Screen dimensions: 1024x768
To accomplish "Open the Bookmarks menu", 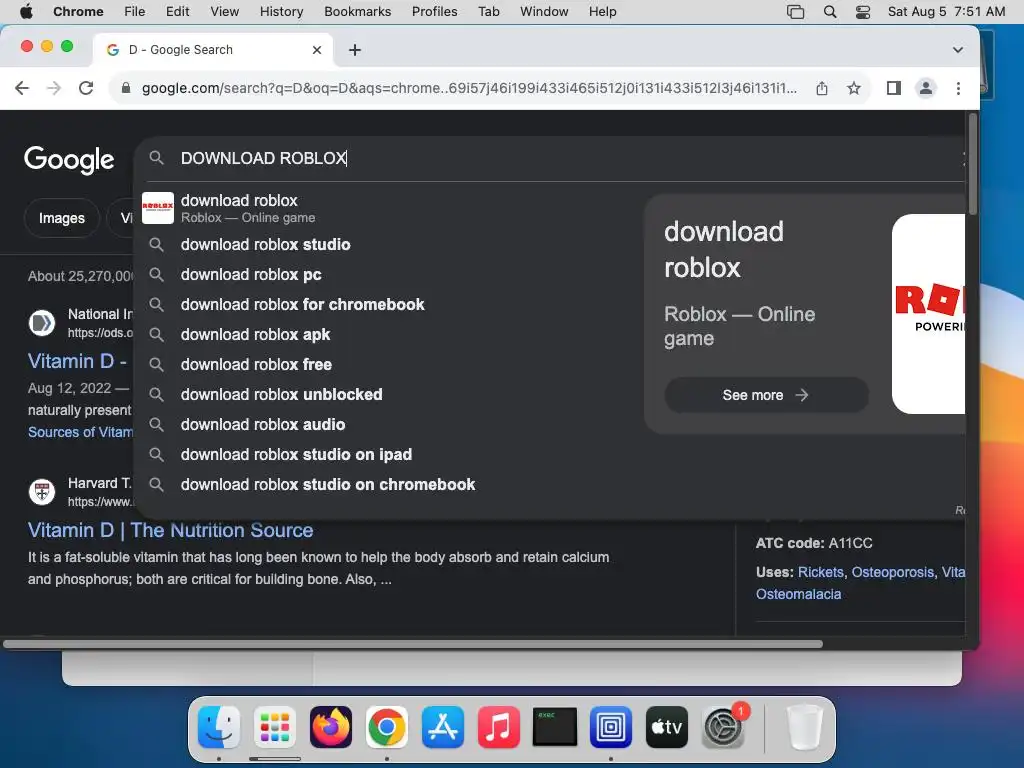I will click(x=357, y=12).
